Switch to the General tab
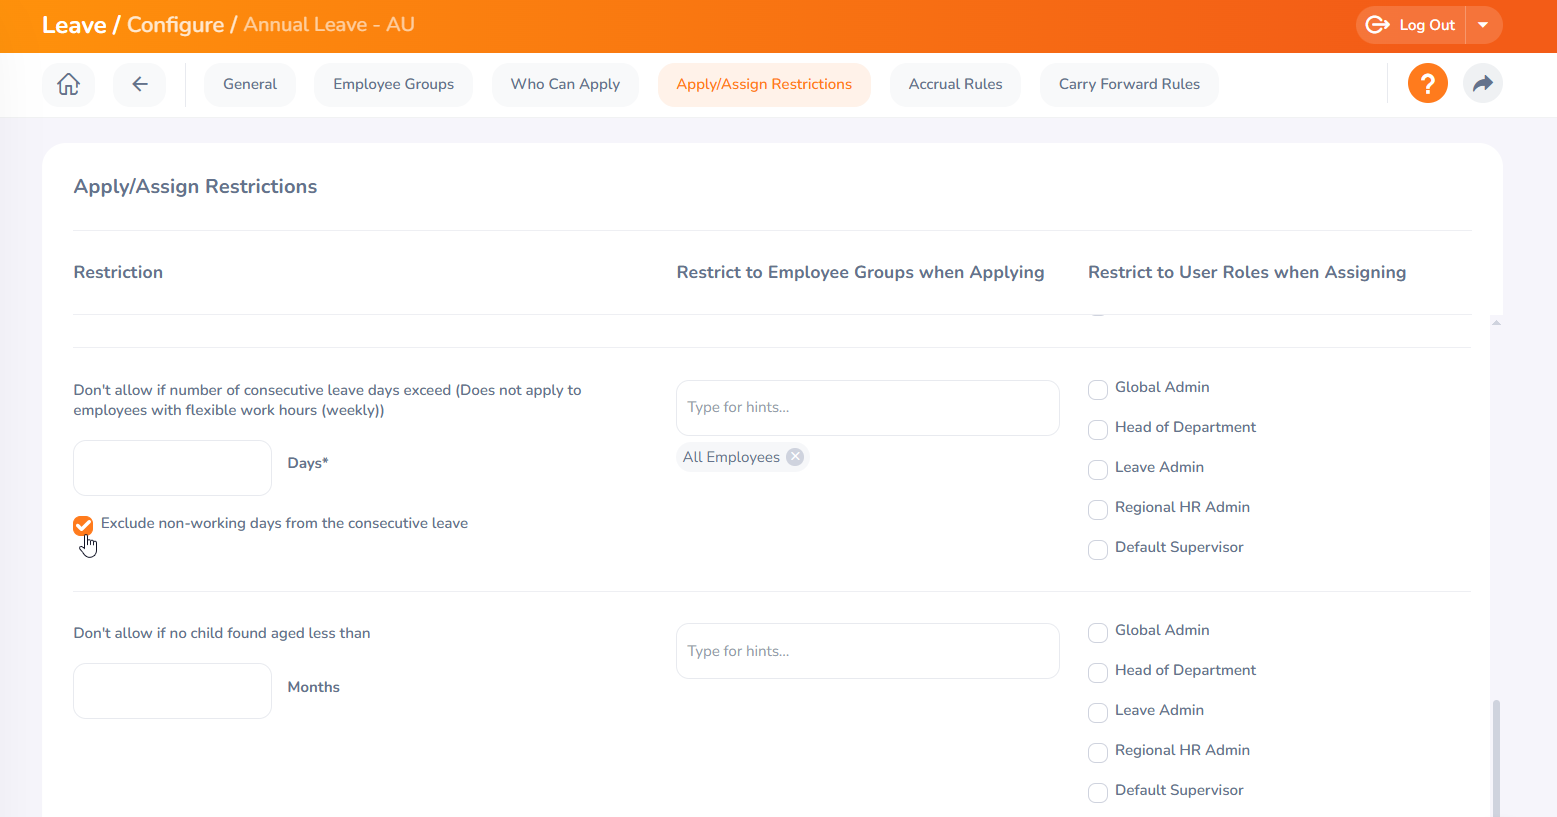Screen dimensions: 1557x817 (x=249, y=84)
